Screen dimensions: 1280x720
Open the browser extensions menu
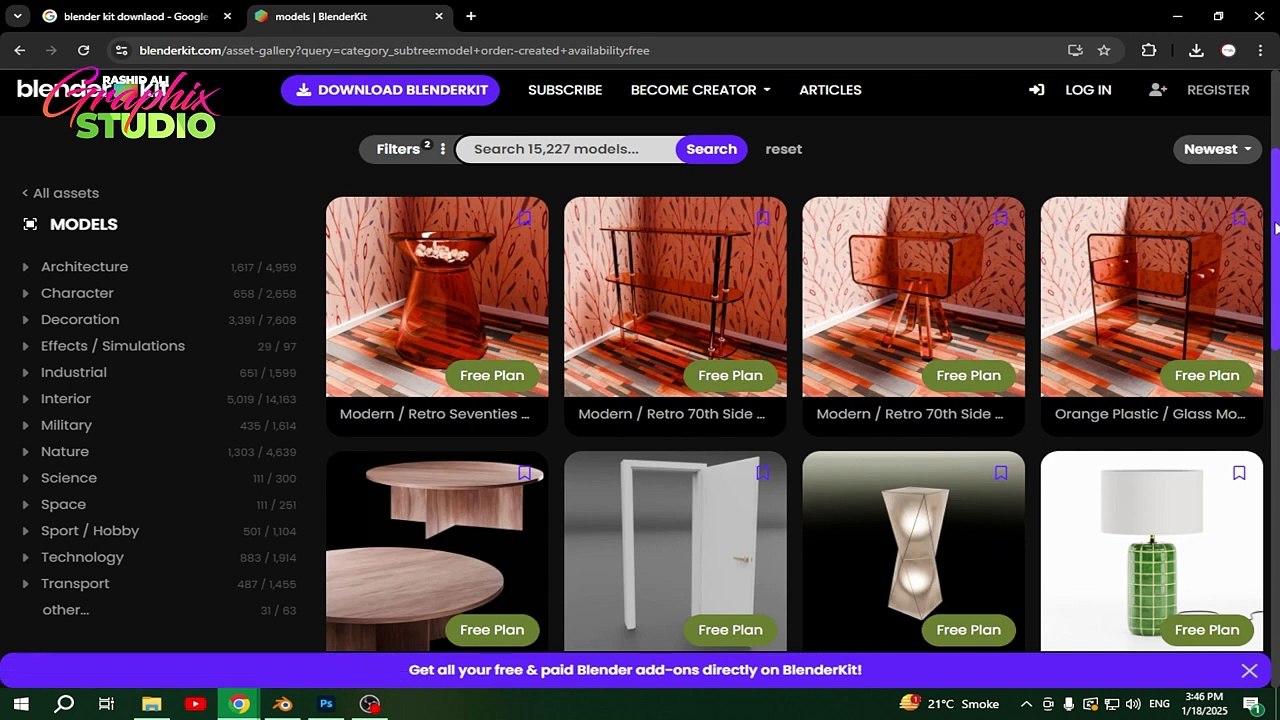(x=1149, y=50)
